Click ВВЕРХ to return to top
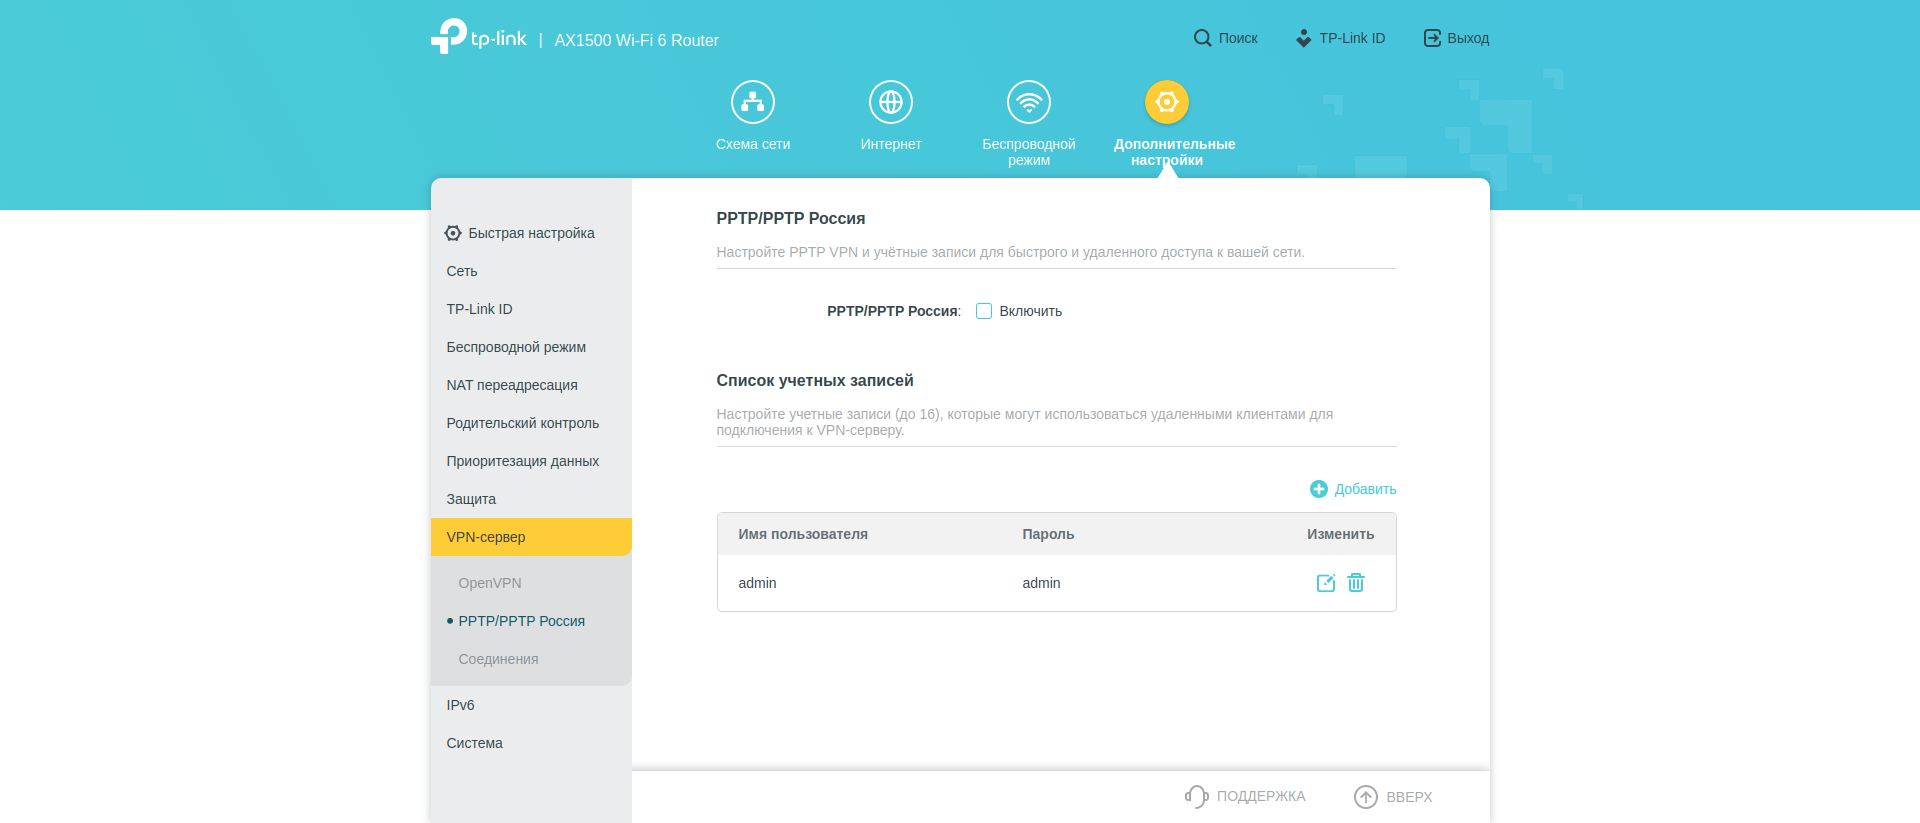Screen dimensions: 1920x823 click(x=1393, y=796)
